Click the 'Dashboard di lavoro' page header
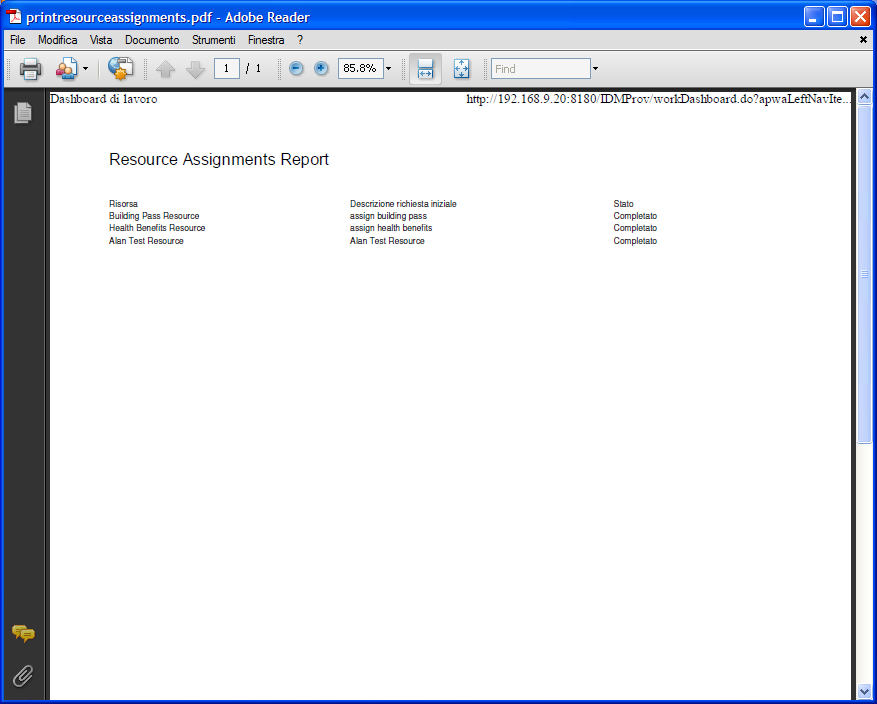 pos(103,99)
